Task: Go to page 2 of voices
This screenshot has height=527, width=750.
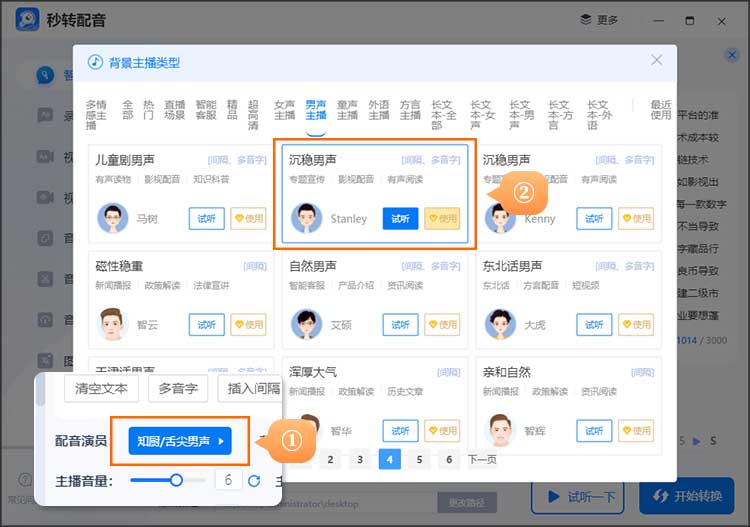Action: (x=330, y=460)
